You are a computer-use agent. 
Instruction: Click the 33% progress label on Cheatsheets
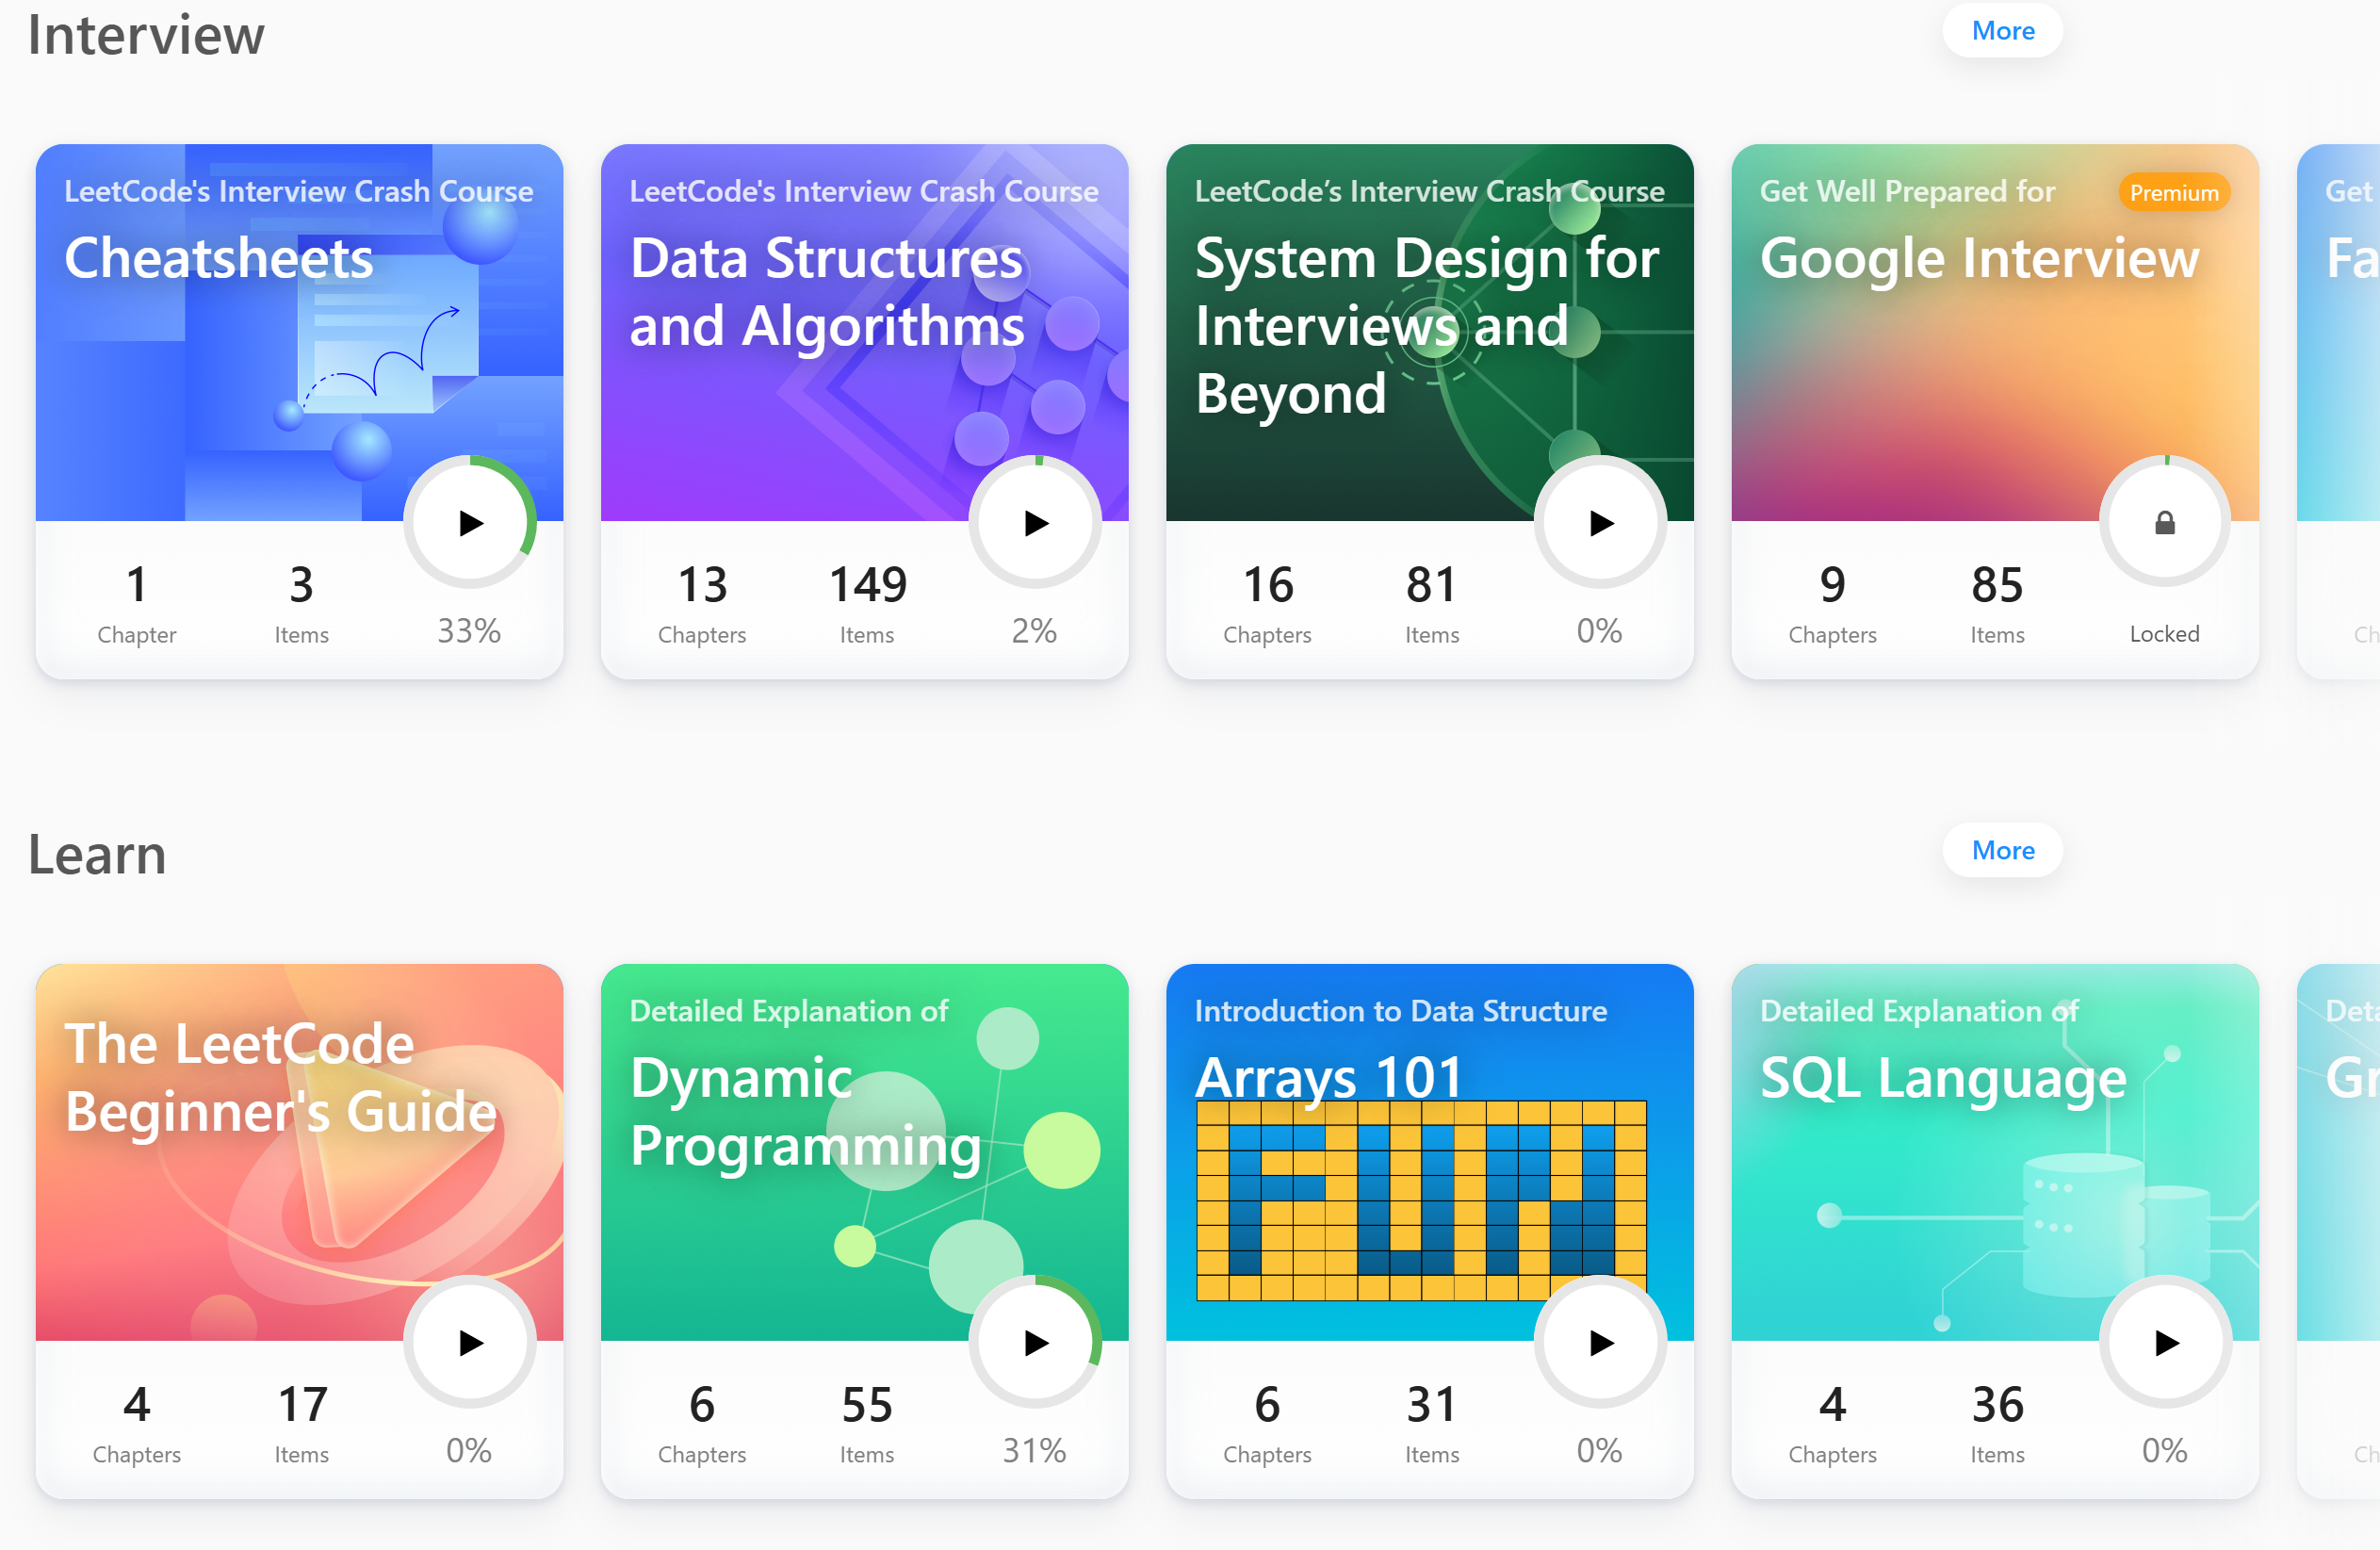pyautogui.click(x=469, y=631)
